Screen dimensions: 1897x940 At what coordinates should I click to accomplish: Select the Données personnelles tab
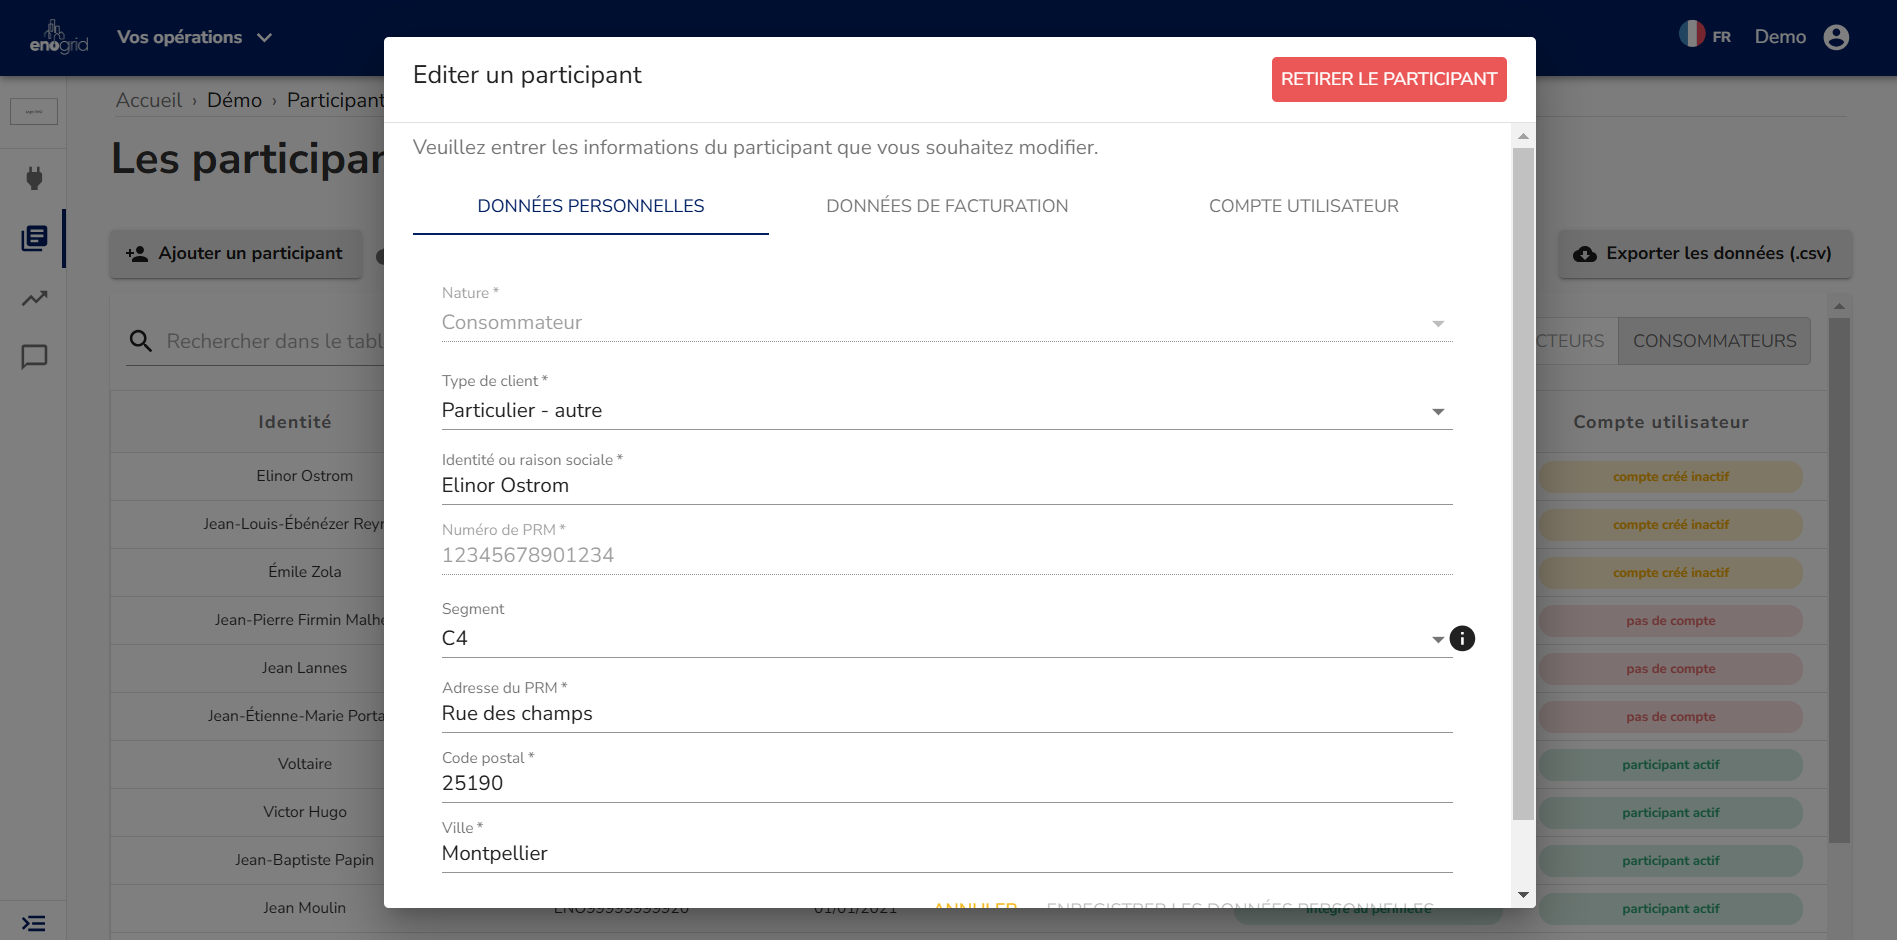(590, 206)
